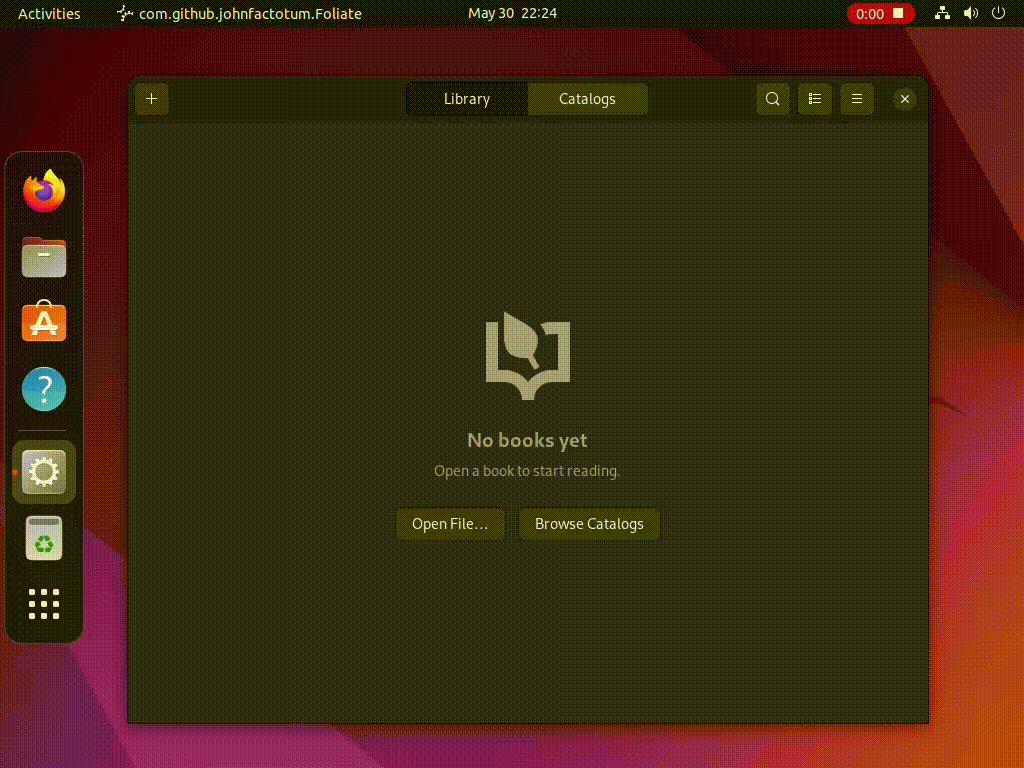This screenshot has height=768, width=1024.
Task: Click Activities in the top bar
Action: [49, 14]
